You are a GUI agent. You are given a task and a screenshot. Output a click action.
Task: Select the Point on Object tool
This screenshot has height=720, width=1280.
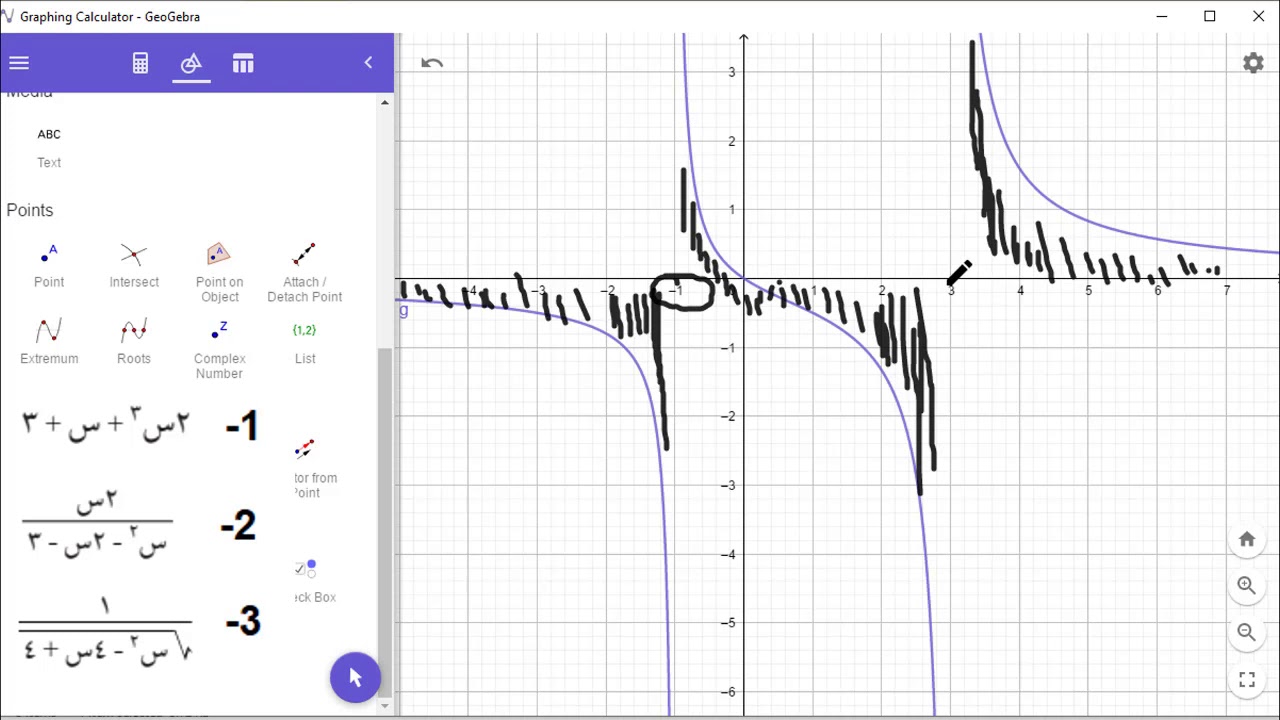pyautogui.click(x=219, y=272)
